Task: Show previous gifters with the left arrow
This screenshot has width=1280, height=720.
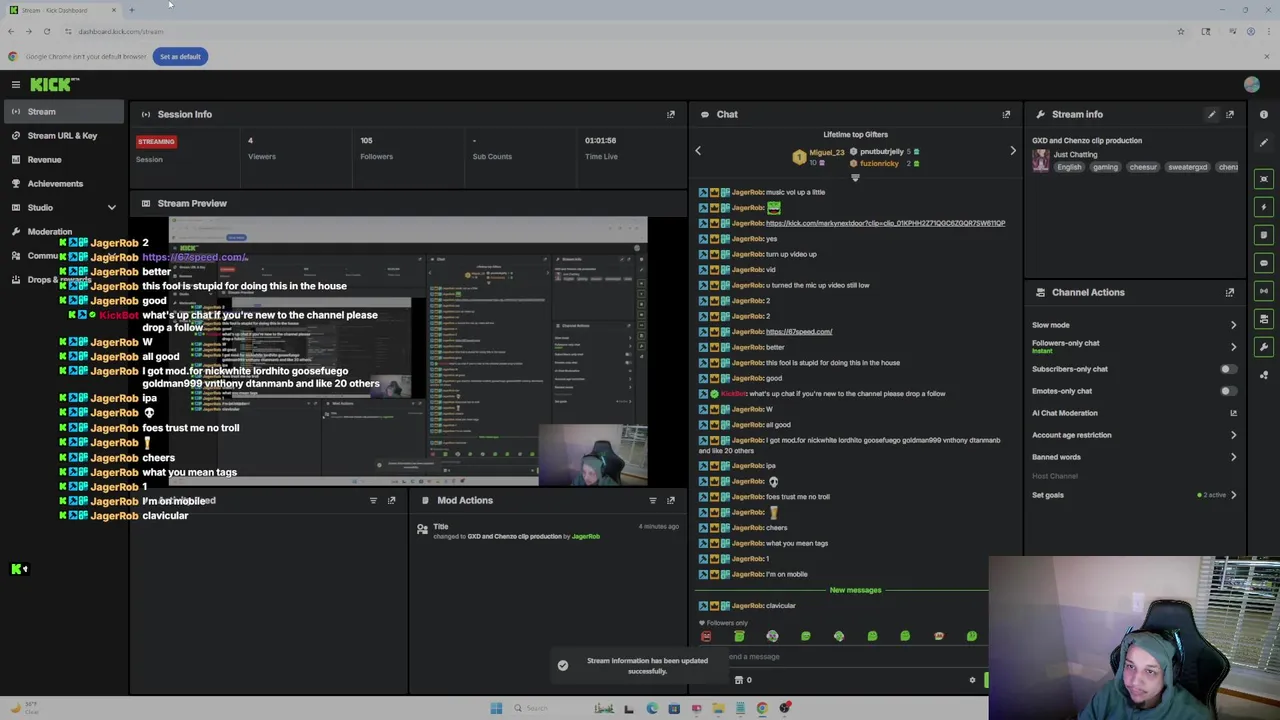Action: [x=698, y=151]
